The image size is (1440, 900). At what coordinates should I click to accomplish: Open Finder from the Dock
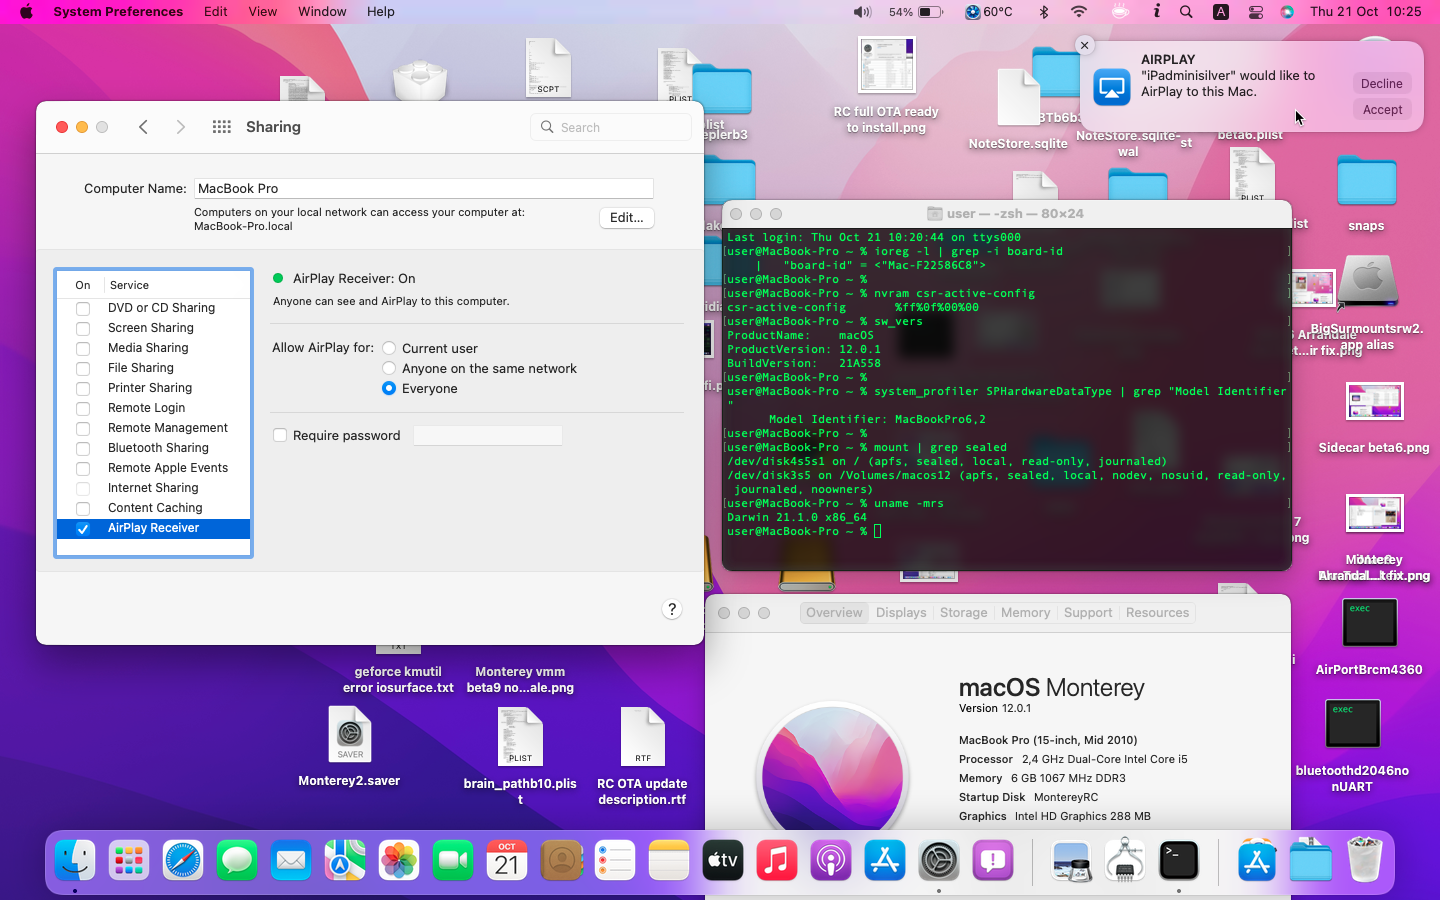(75, 860)
